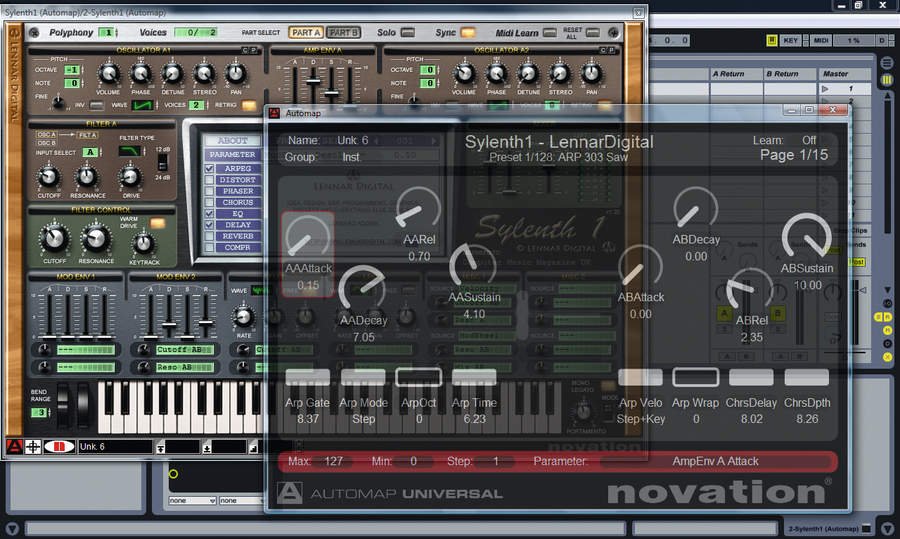Image resolution: width=900 pixels, height=539 pixels.
Task: Click the MIDI map button in Ableton
Action: click(x=821, y=40)
